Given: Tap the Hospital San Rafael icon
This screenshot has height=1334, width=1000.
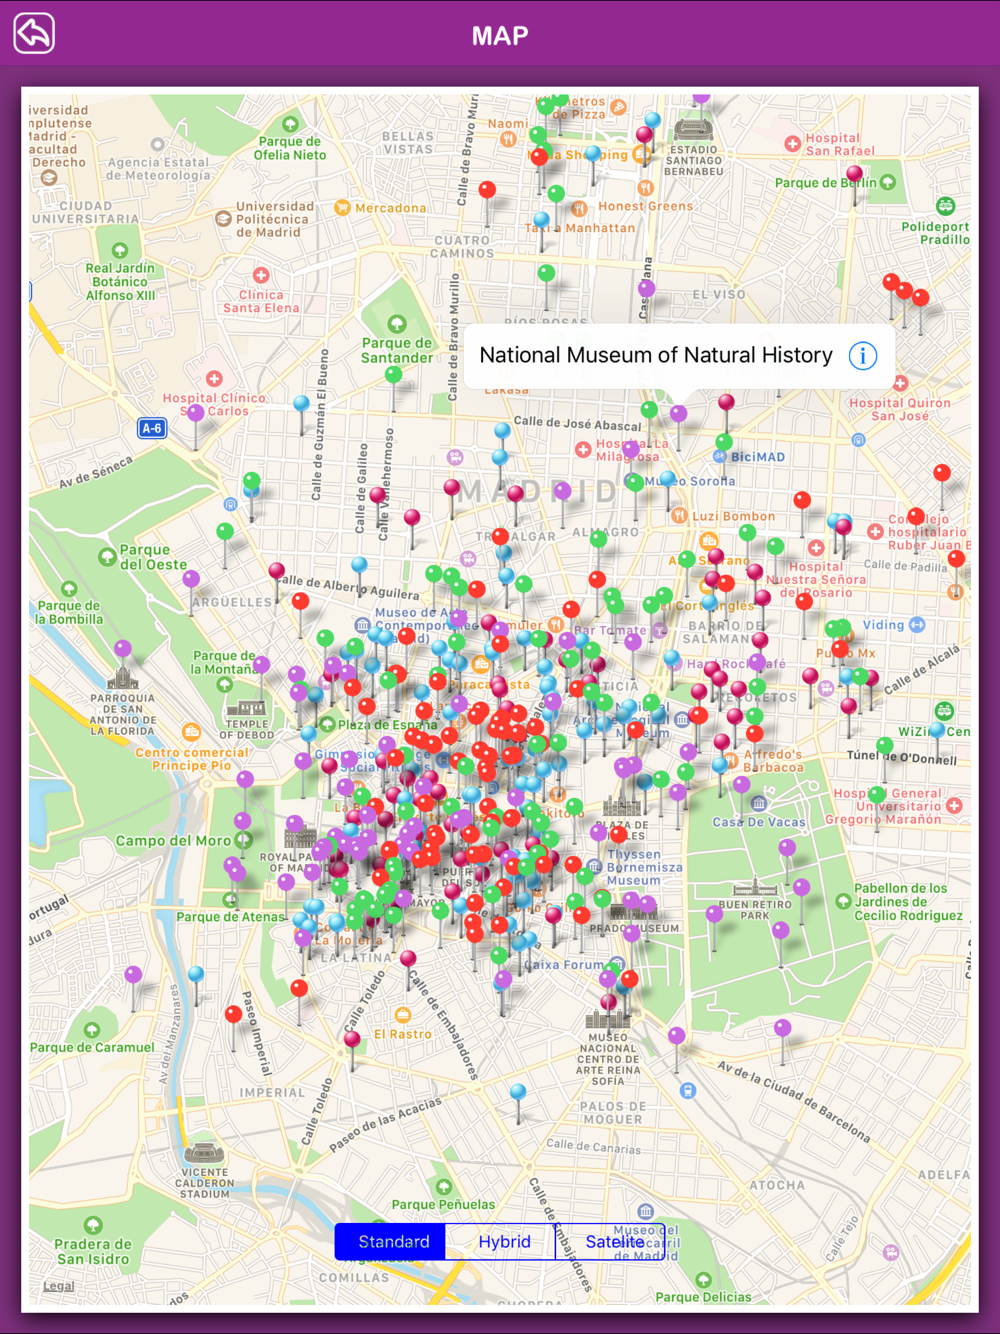Looking at the screenshot, I should point(793,144).
